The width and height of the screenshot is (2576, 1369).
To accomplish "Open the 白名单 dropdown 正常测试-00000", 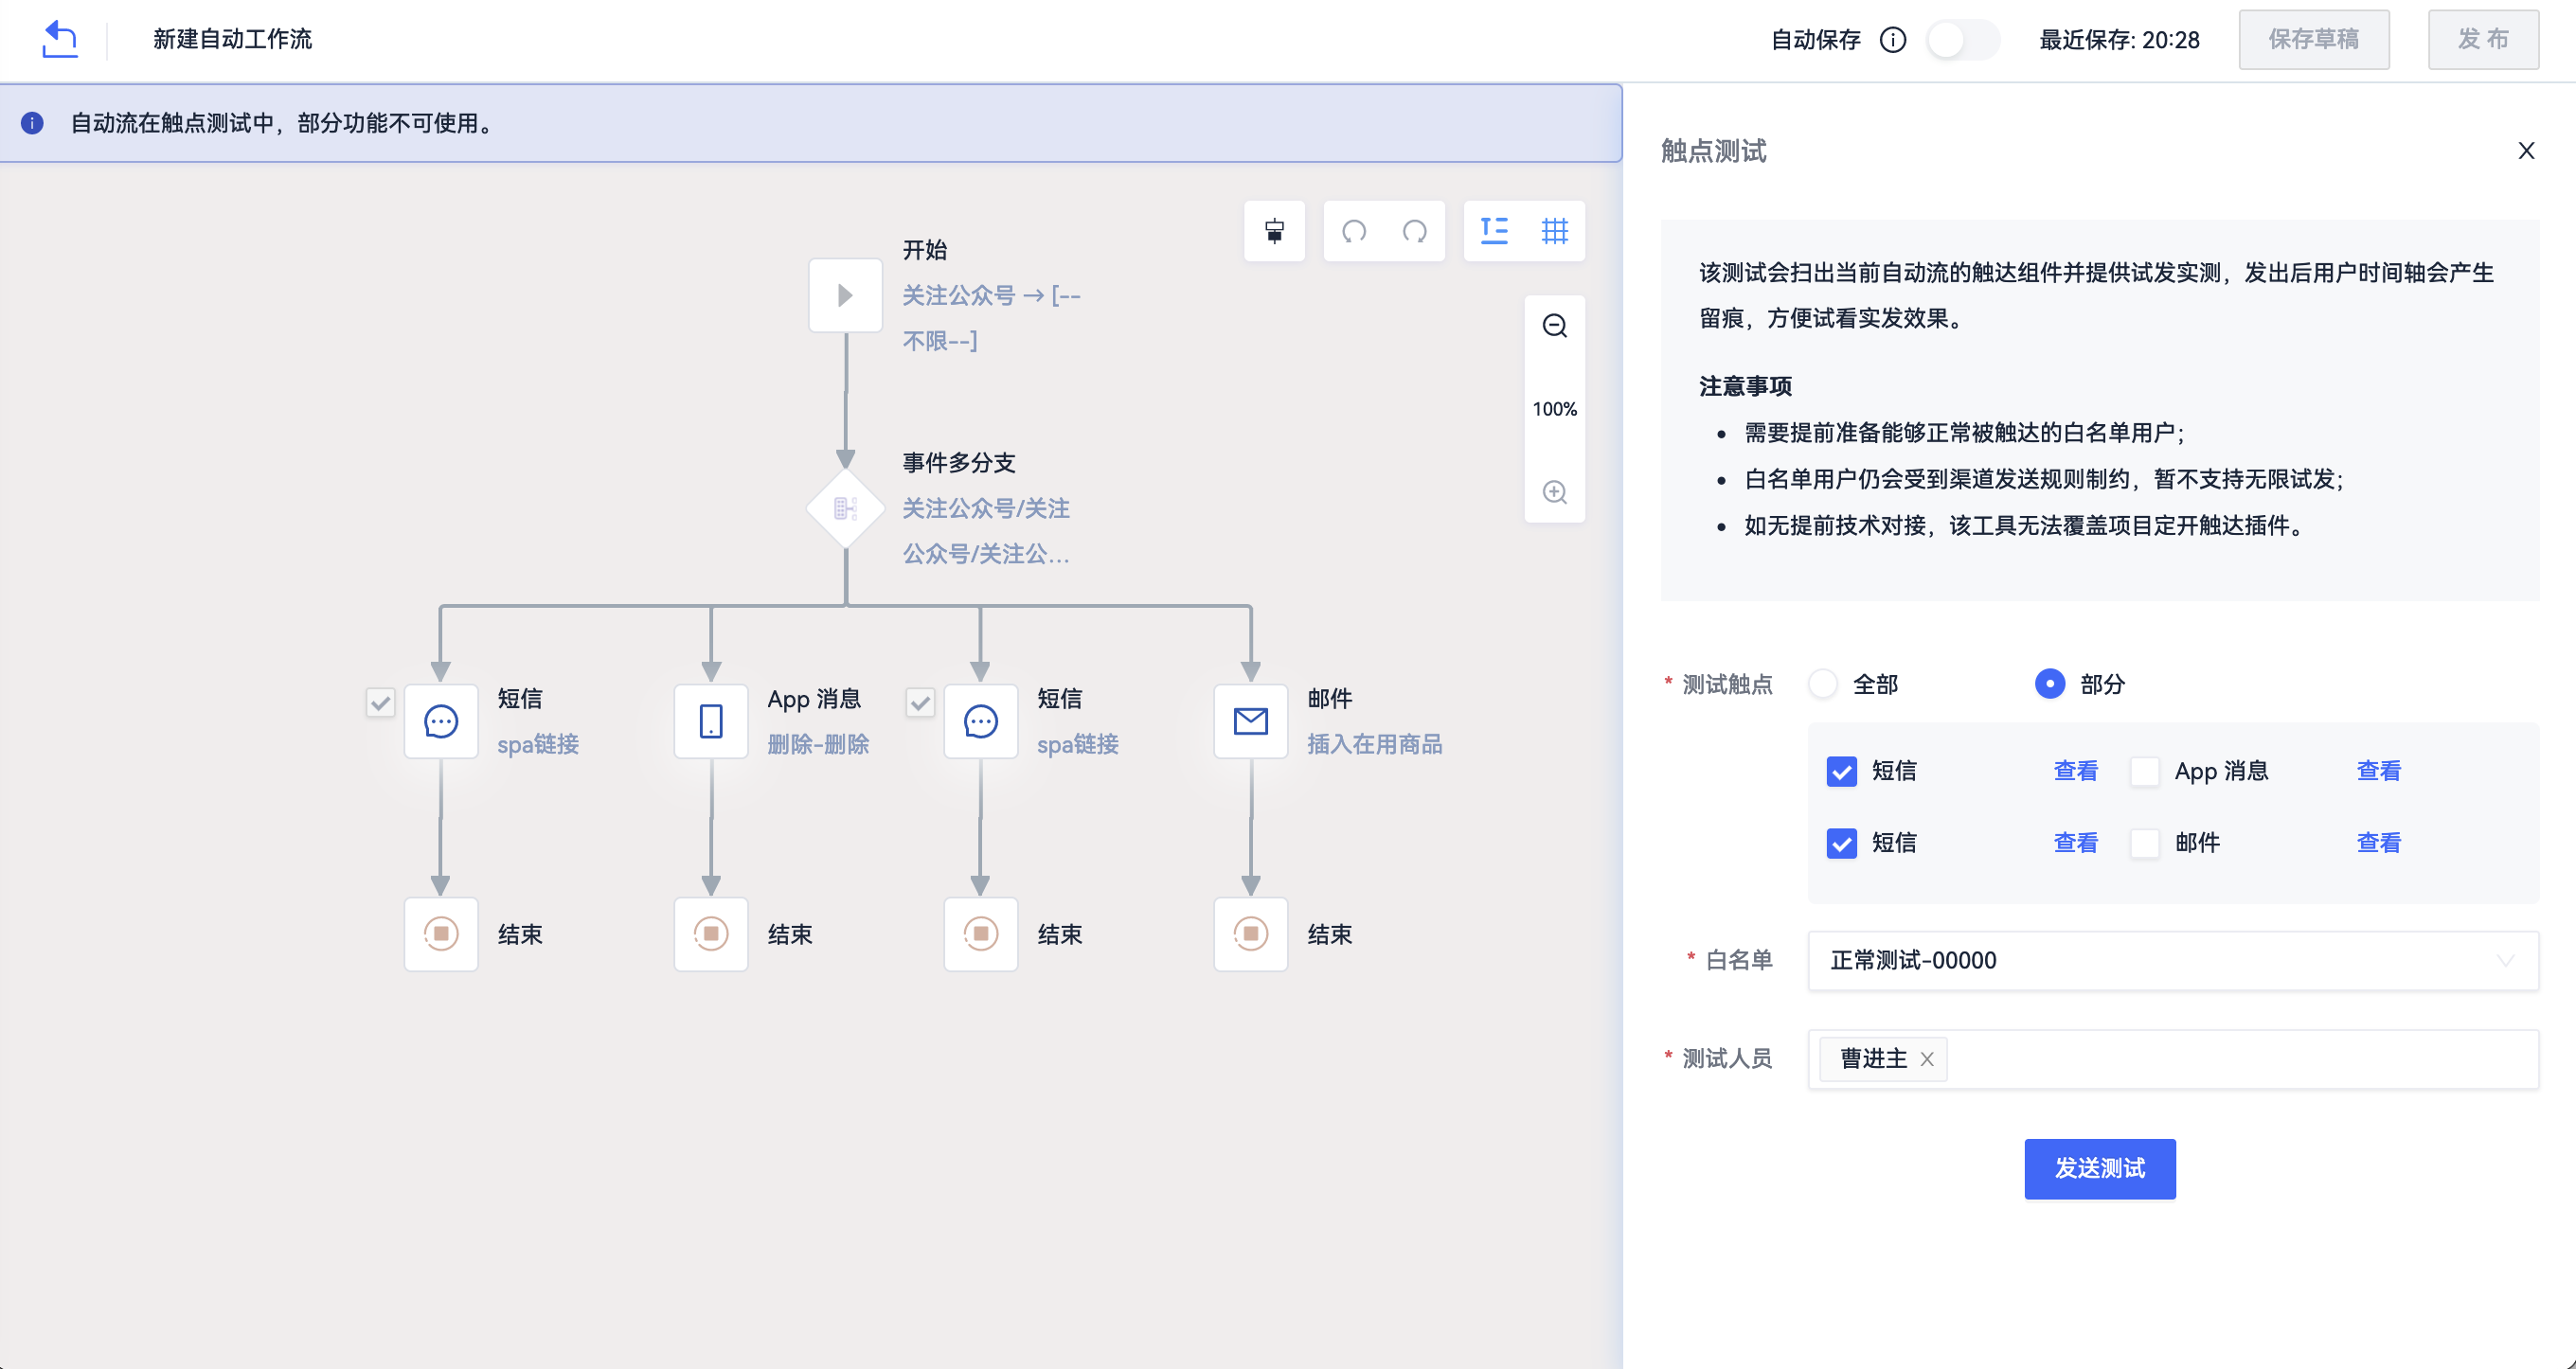I will [x=2173, y=961].
